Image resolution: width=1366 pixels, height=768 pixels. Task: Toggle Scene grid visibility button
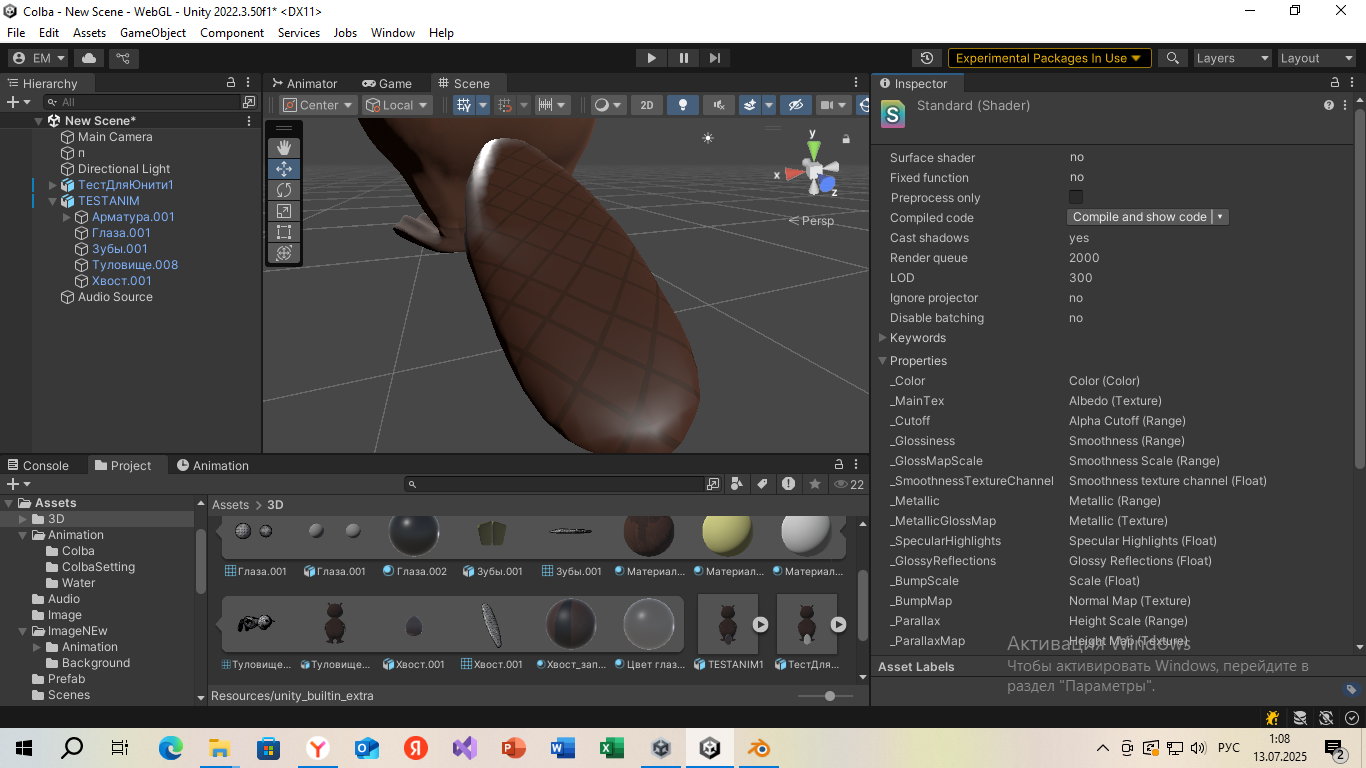464,105
